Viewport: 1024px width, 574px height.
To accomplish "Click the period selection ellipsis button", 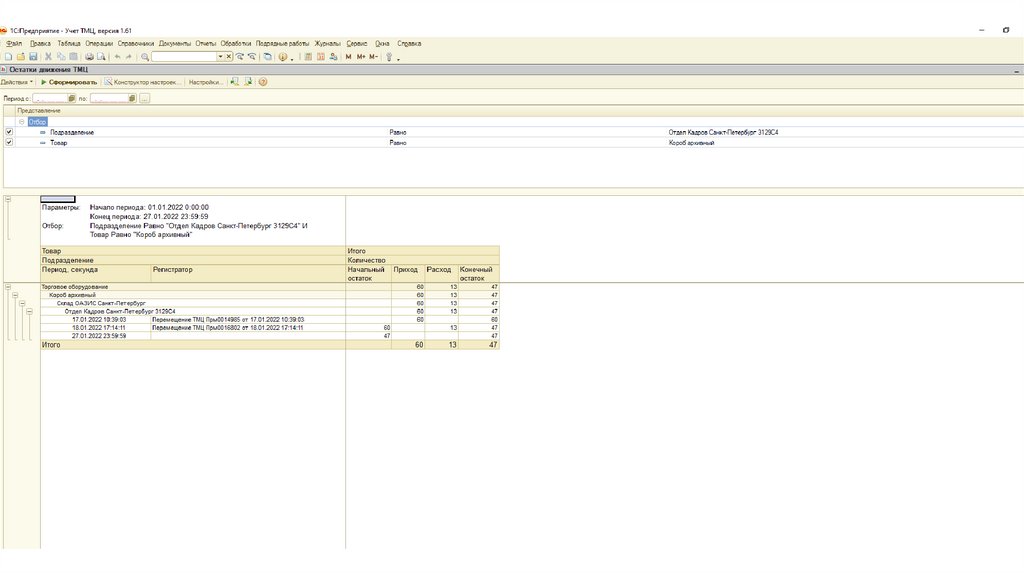I will point(144,99).
